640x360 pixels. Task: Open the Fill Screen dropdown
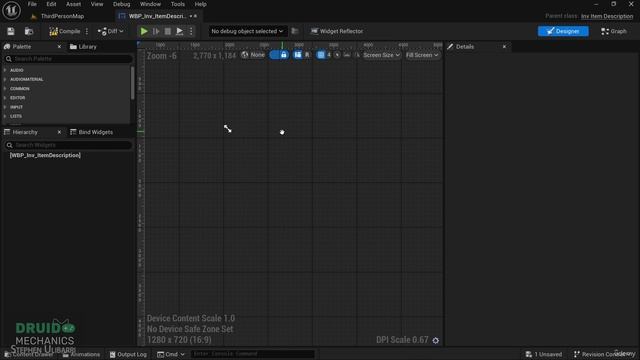[x=422, y=55]
